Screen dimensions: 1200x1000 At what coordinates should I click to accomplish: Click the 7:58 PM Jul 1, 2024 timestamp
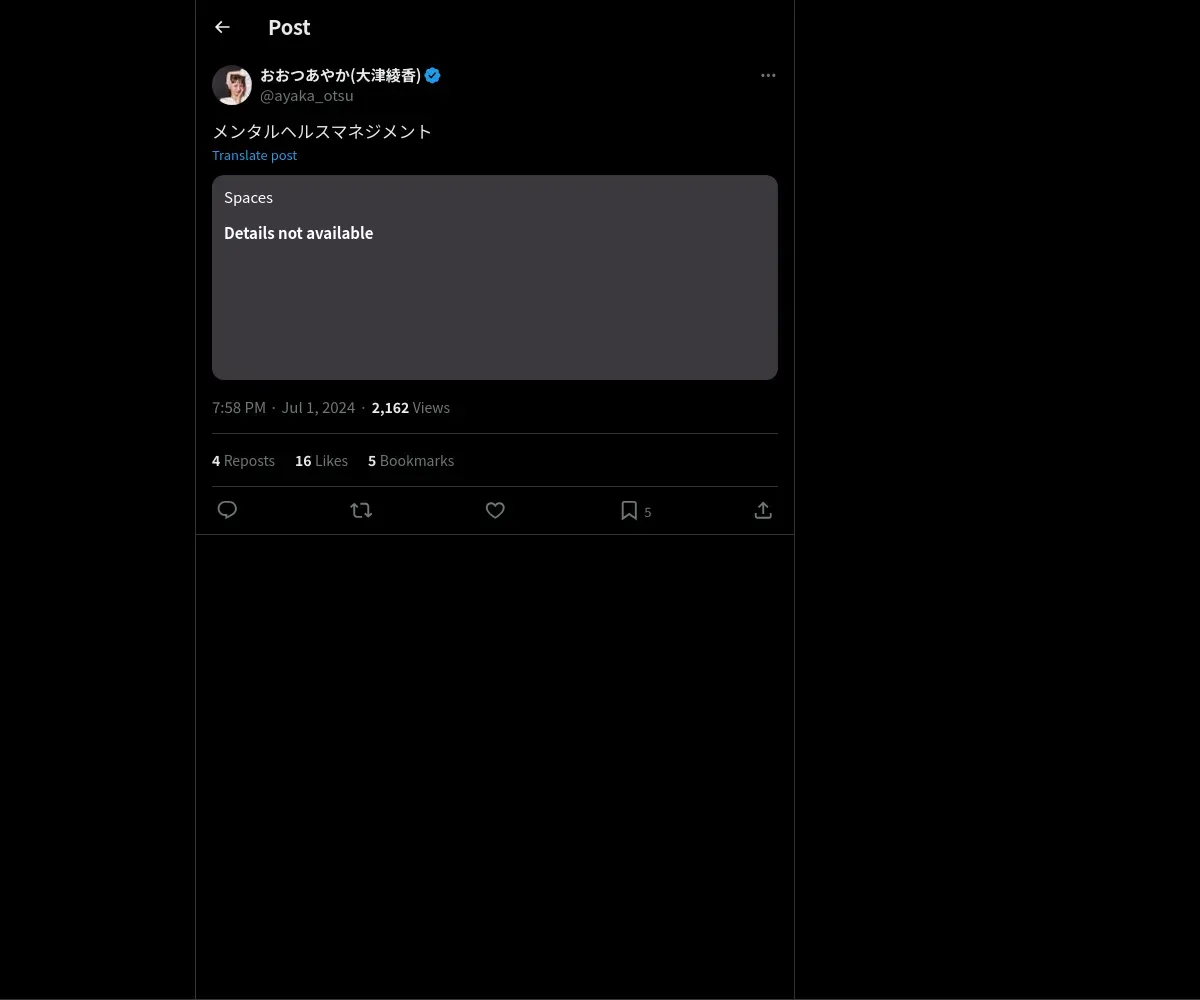point(283,408)
